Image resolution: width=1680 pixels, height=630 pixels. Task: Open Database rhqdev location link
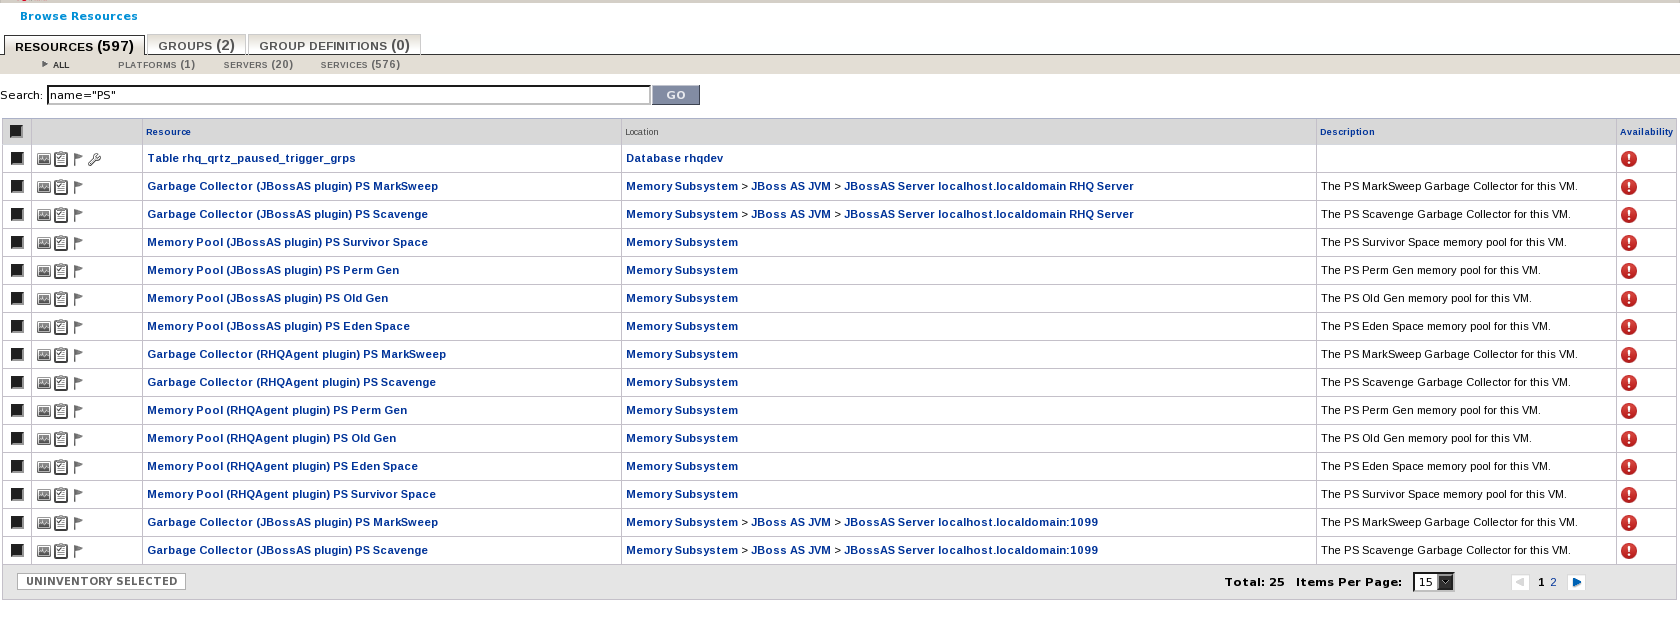674,158
